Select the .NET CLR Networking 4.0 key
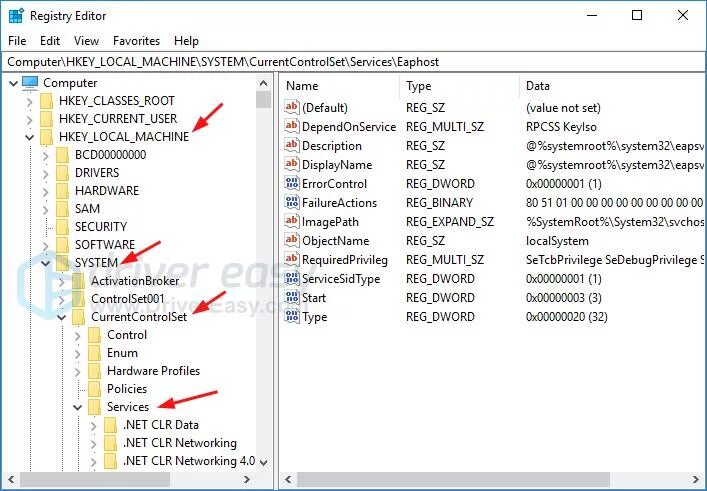Viewport: 707px width, 491px height. pos(189,461)
